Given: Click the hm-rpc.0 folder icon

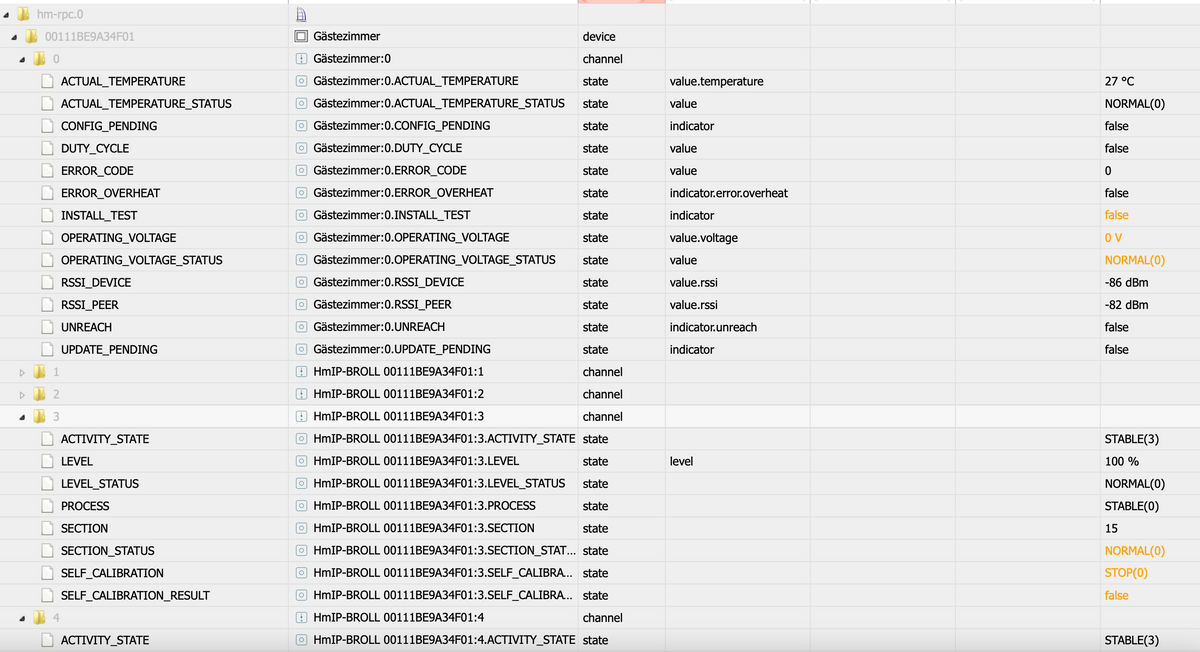Looking at the screenshot, I should point(24,14).
